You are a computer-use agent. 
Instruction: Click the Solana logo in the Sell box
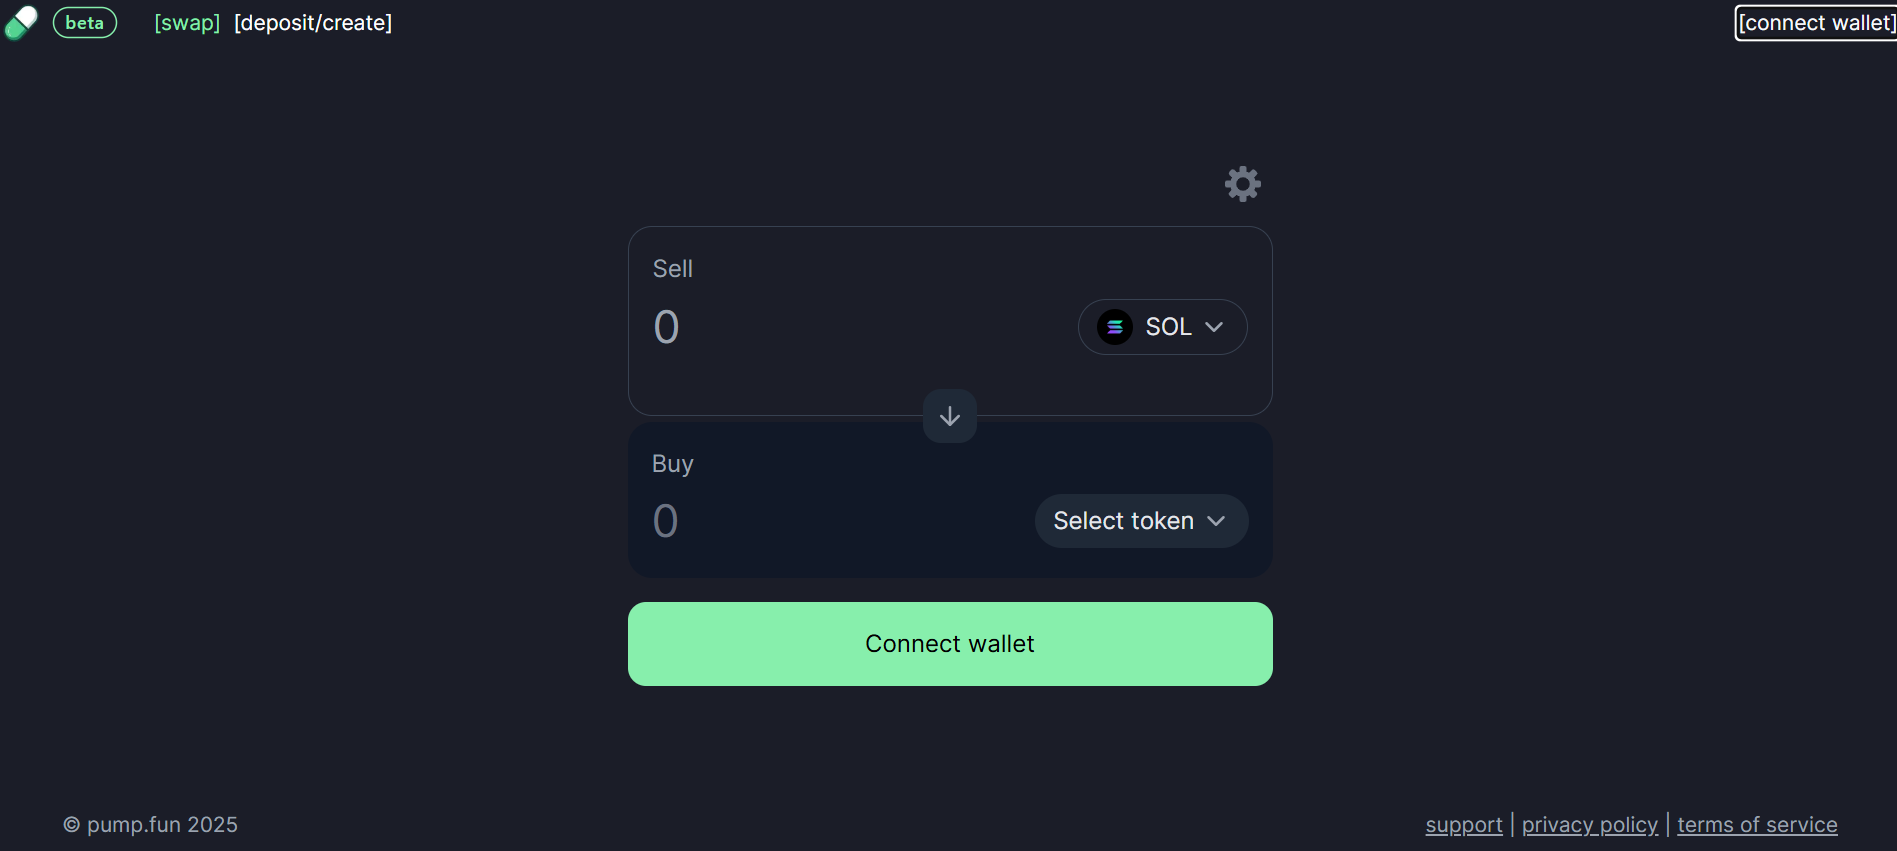[1114, 327]
